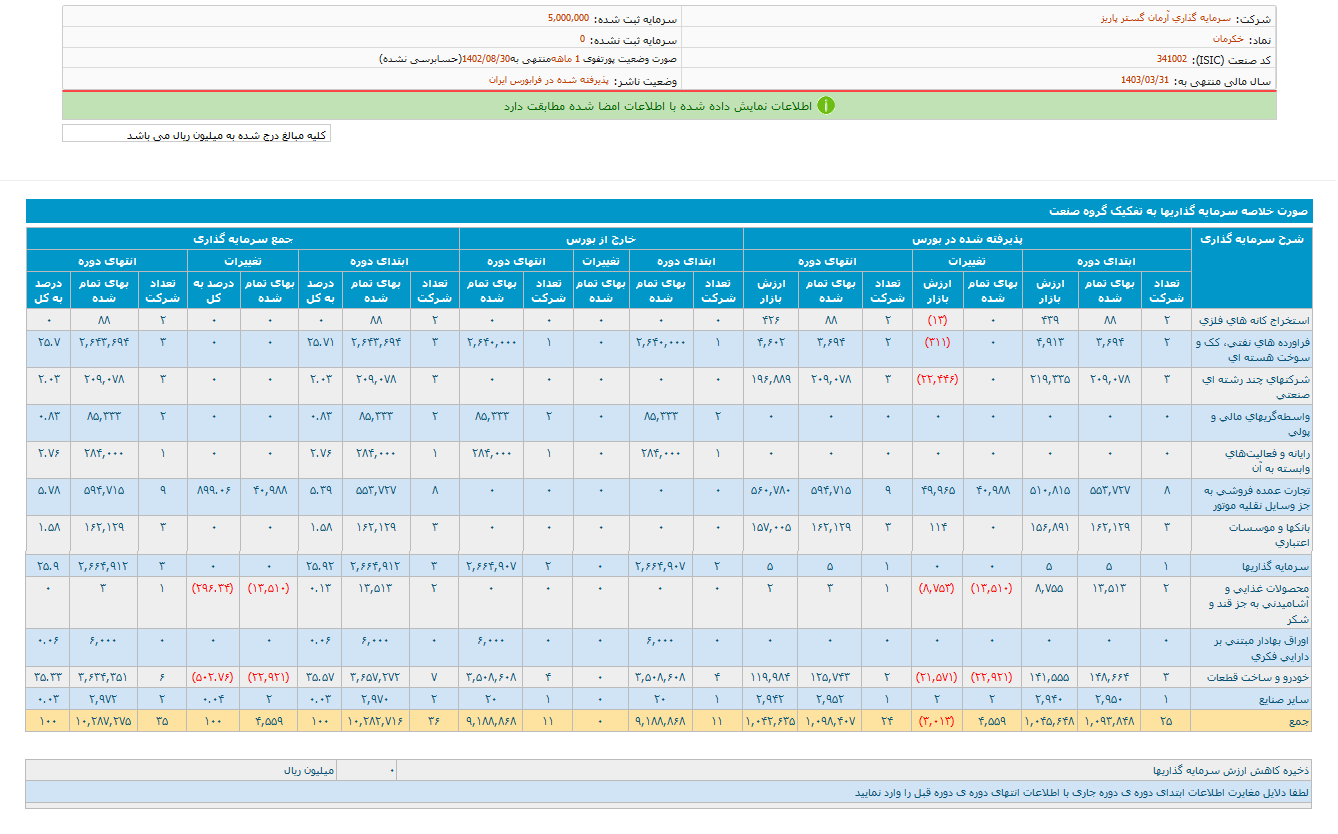
Task: Click the green signed-information confirmation banner text
Action: click(x=658, y=106)
